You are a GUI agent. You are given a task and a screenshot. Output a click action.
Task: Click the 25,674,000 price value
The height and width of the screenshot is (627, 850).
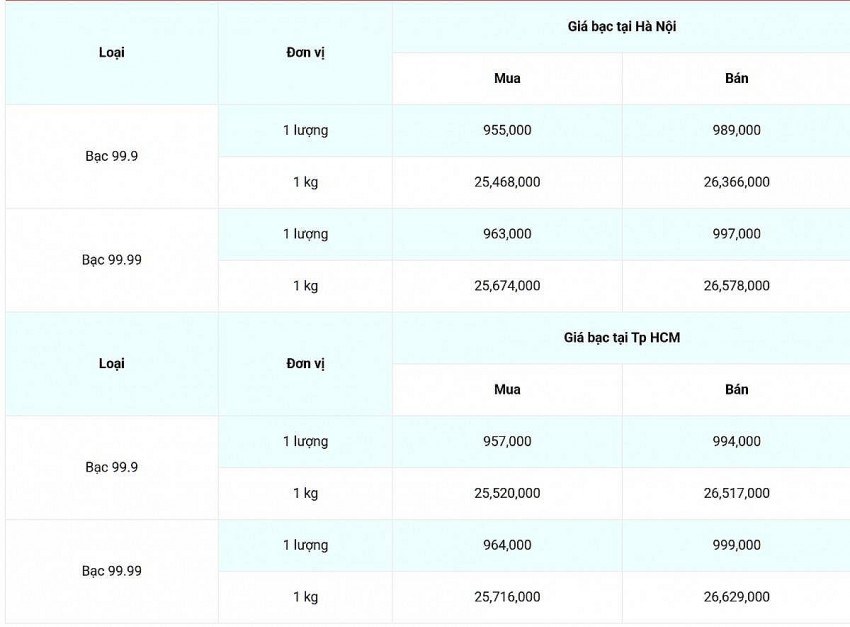[x=507, y=286]
